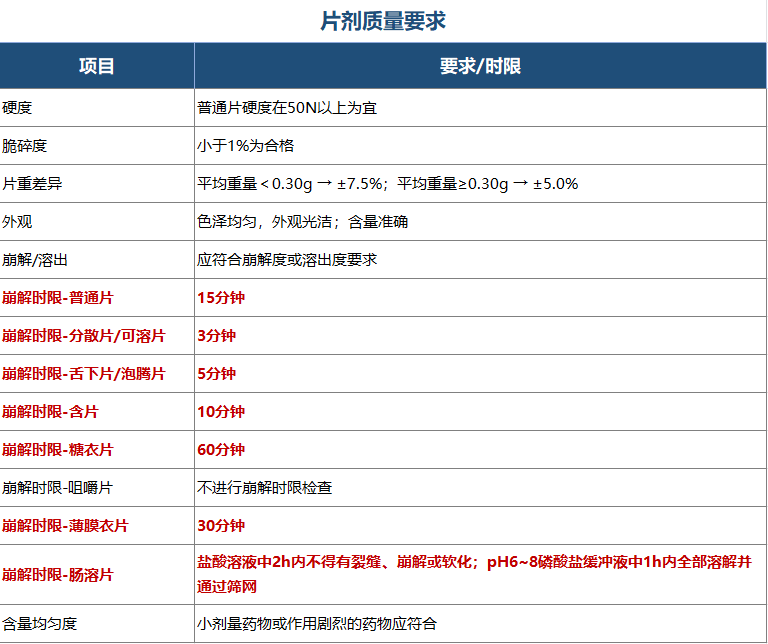The width and height of the screenshot is (768, 644).
Task: Click the value 5分钟
Action: 216,374
